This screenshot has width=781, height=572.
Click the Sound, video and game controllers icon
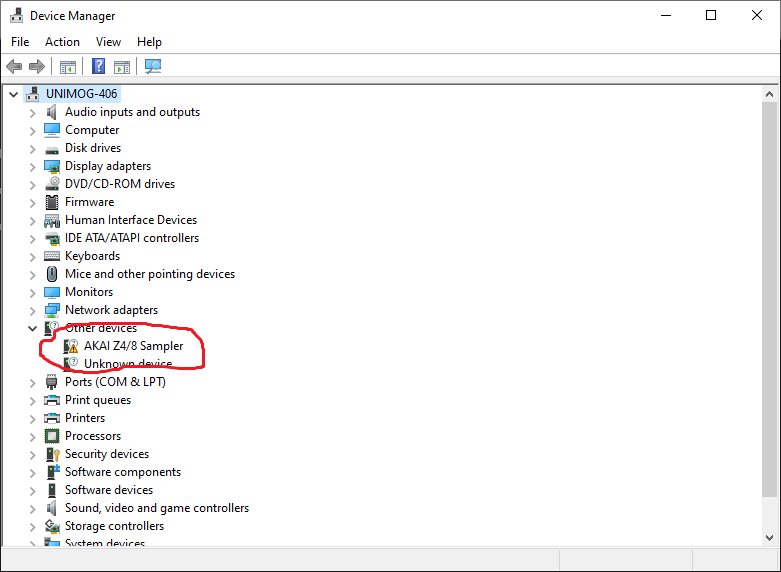coord(52,508)
